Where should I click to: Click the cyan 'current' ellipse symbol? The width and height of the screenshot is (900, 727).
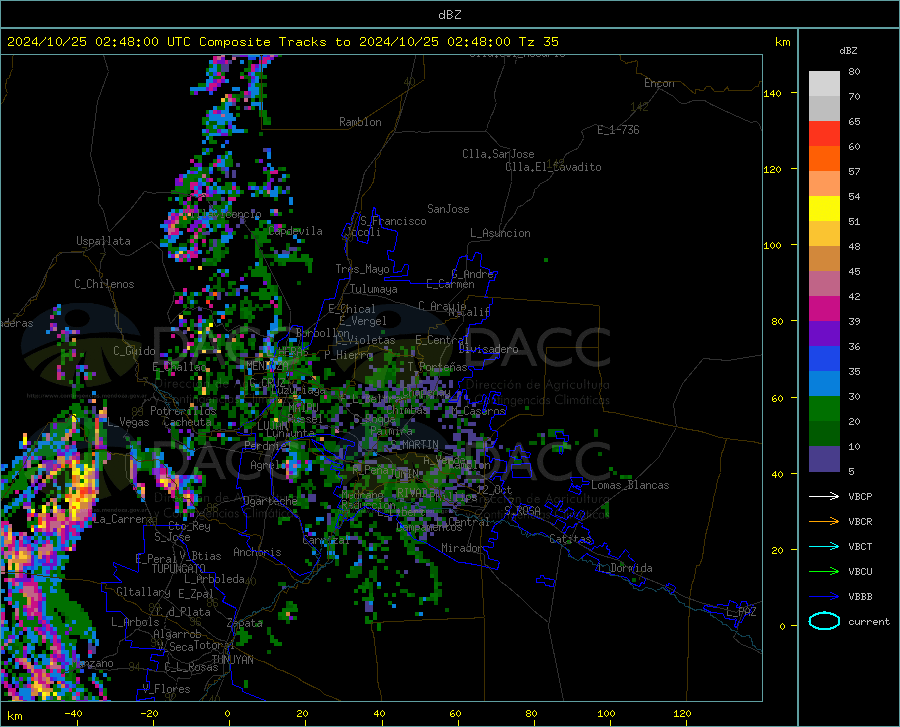(824, 621)
